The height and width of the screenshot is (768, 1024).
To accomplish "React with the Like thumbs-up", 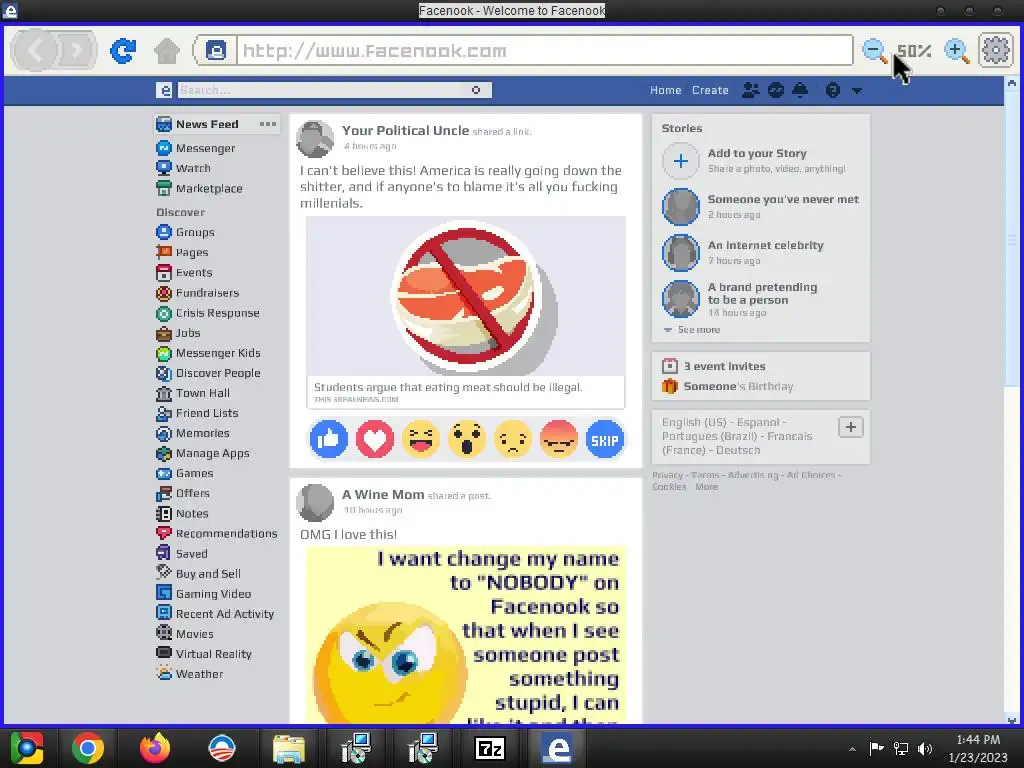I will [x=328, y=440].
